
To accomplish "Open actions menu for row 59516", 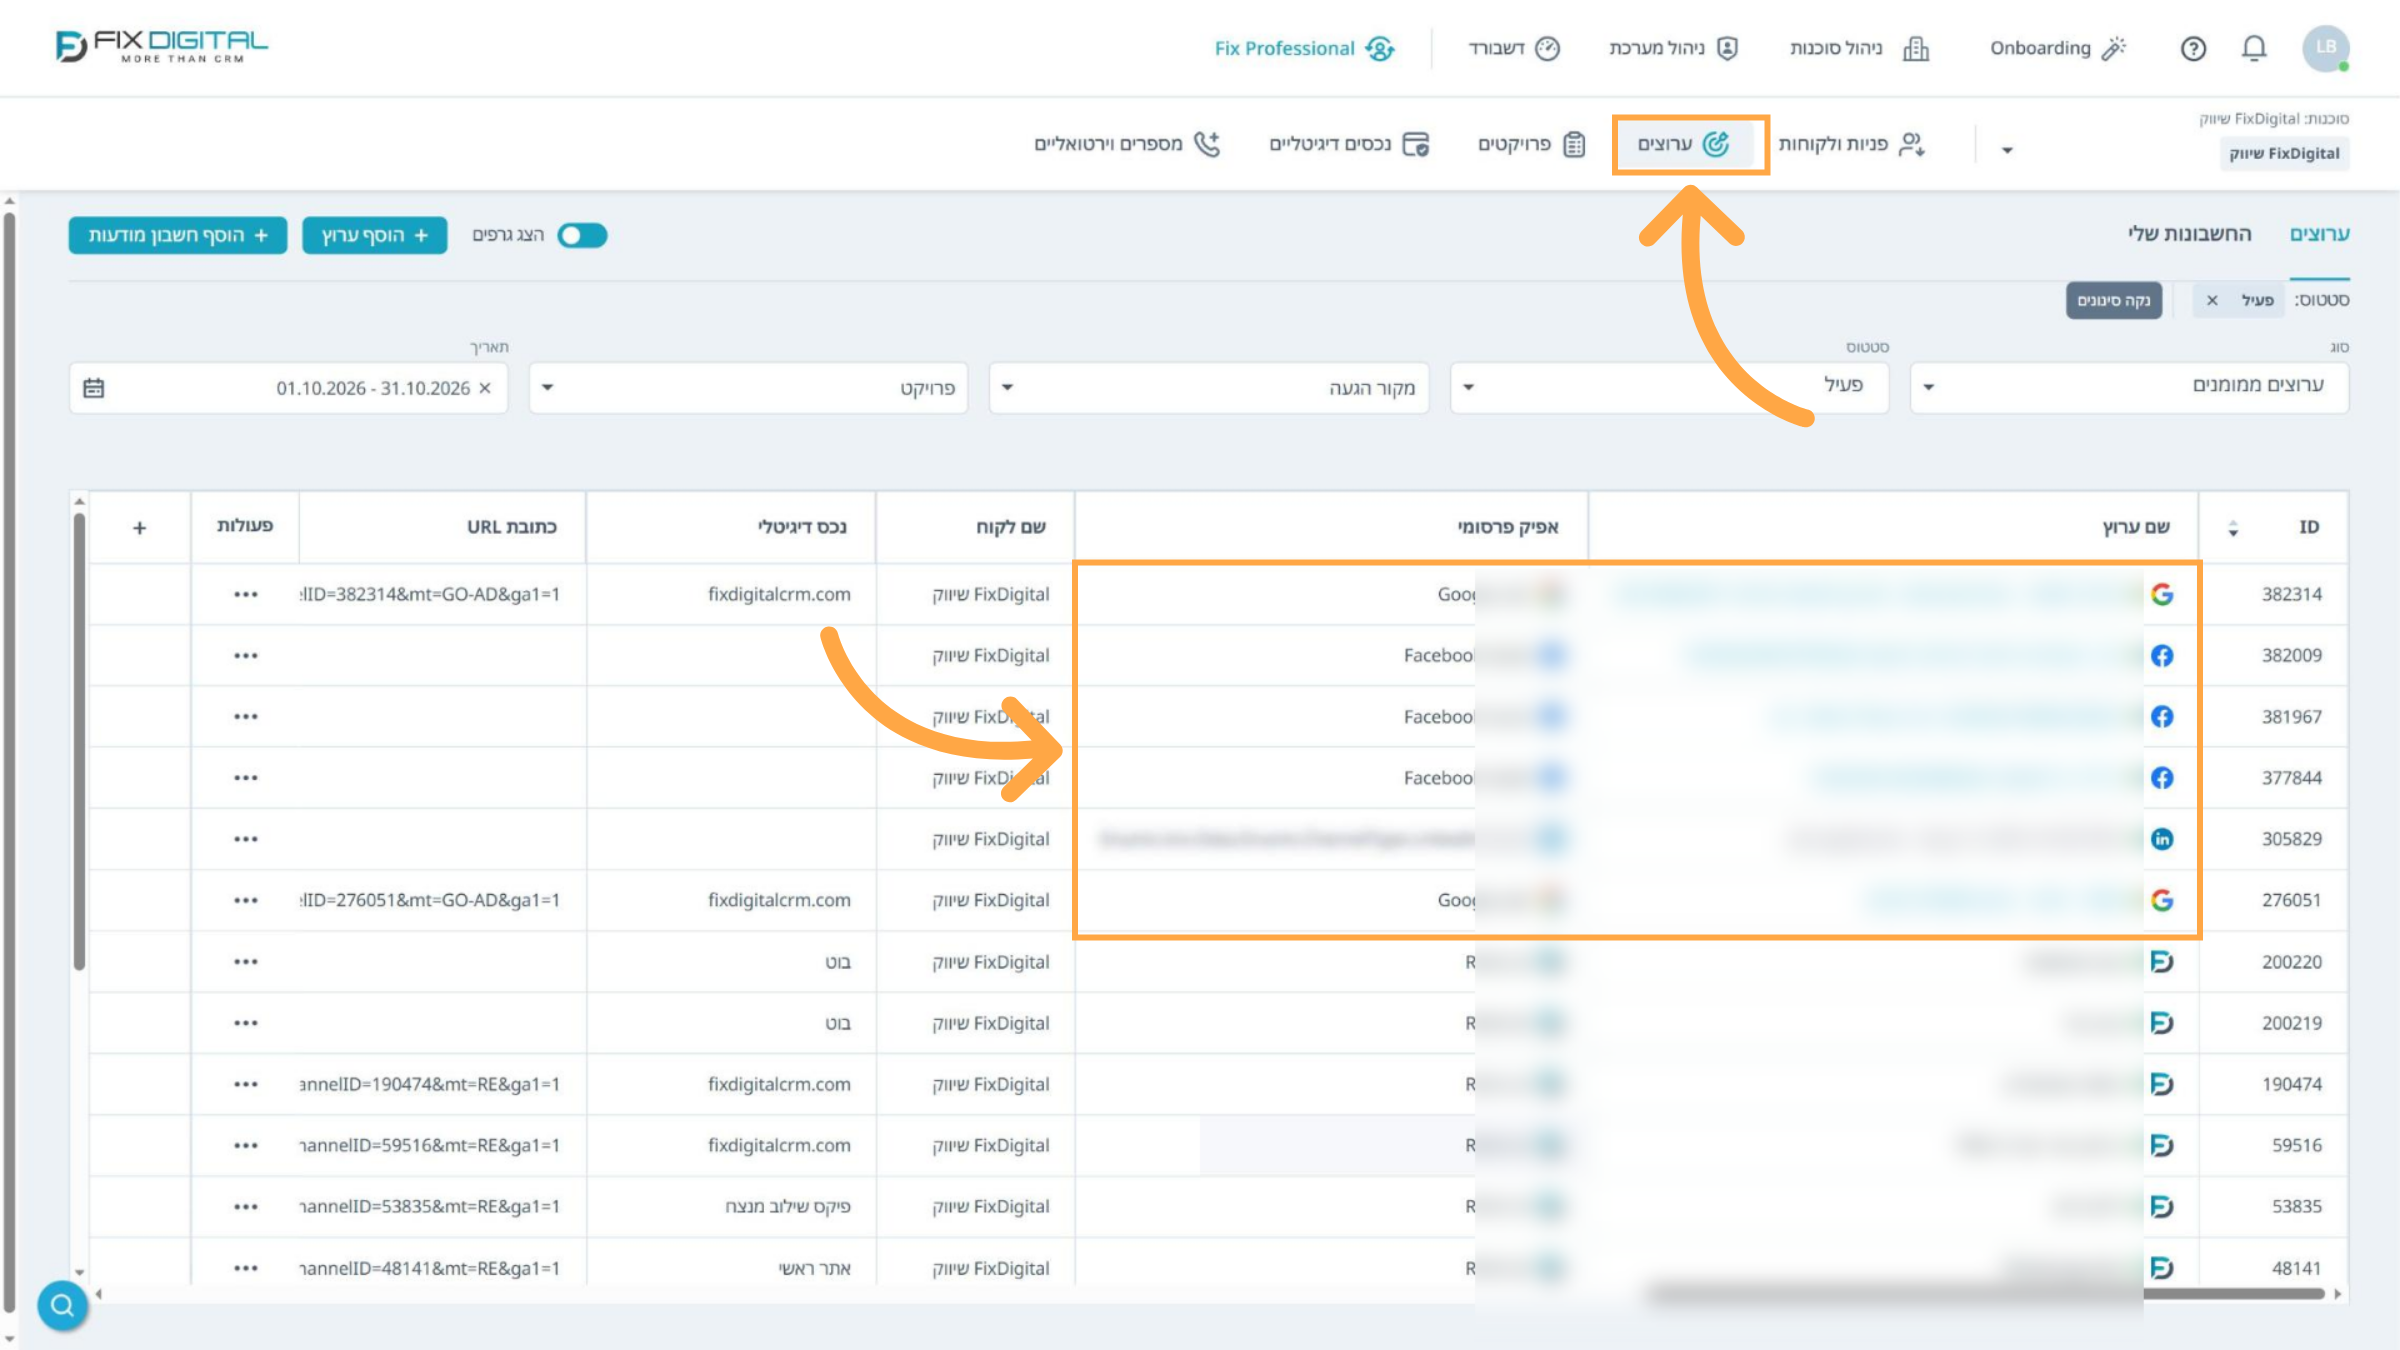I will pyautogui.click(x=246, y=1146).
